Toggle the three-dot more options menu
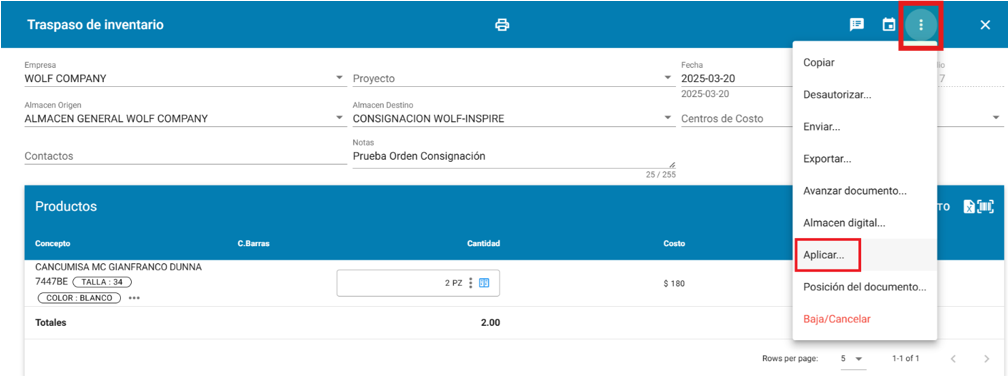This screenshot has height=376, width=1008. pos(921,25)
